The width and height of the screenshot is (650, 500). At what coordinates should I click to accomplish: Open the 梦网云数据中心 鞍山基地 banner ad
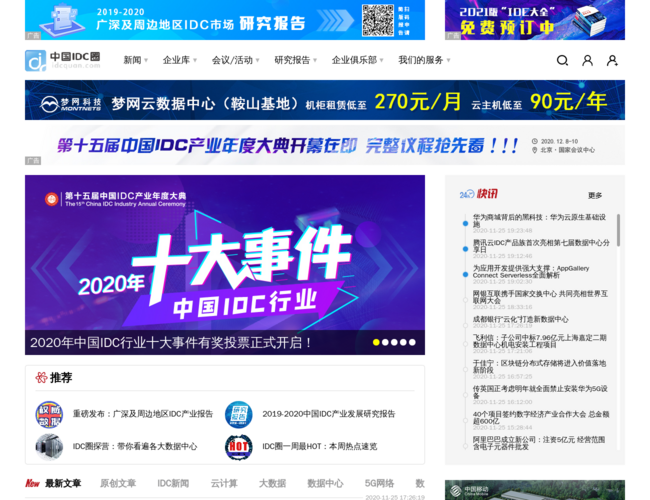(325, 100)
